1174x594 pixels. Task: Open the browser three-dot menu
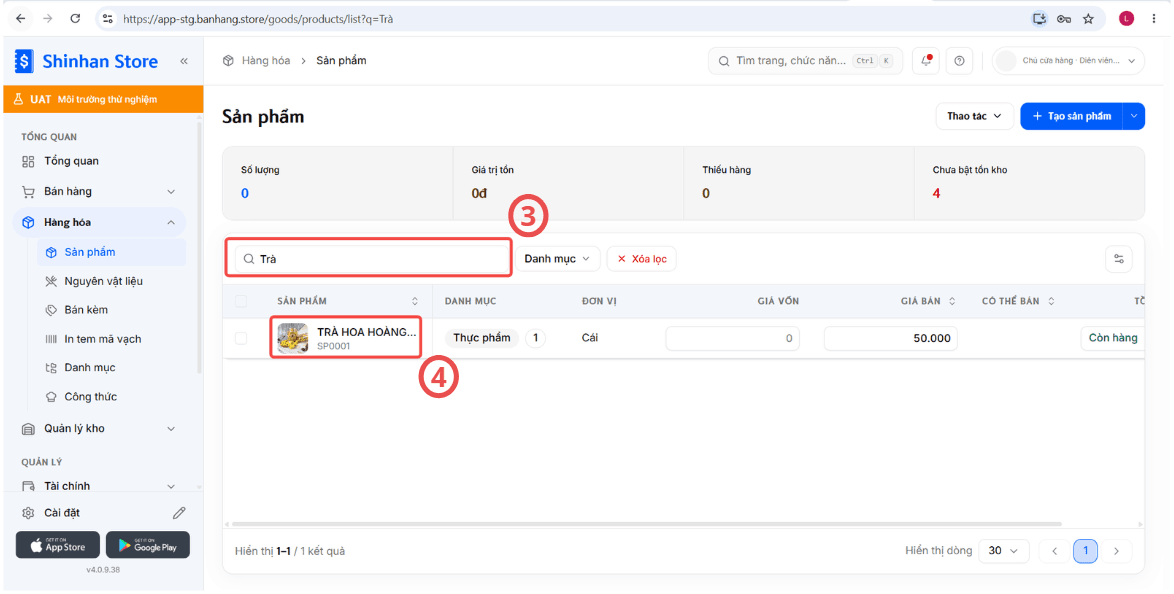1154,19
